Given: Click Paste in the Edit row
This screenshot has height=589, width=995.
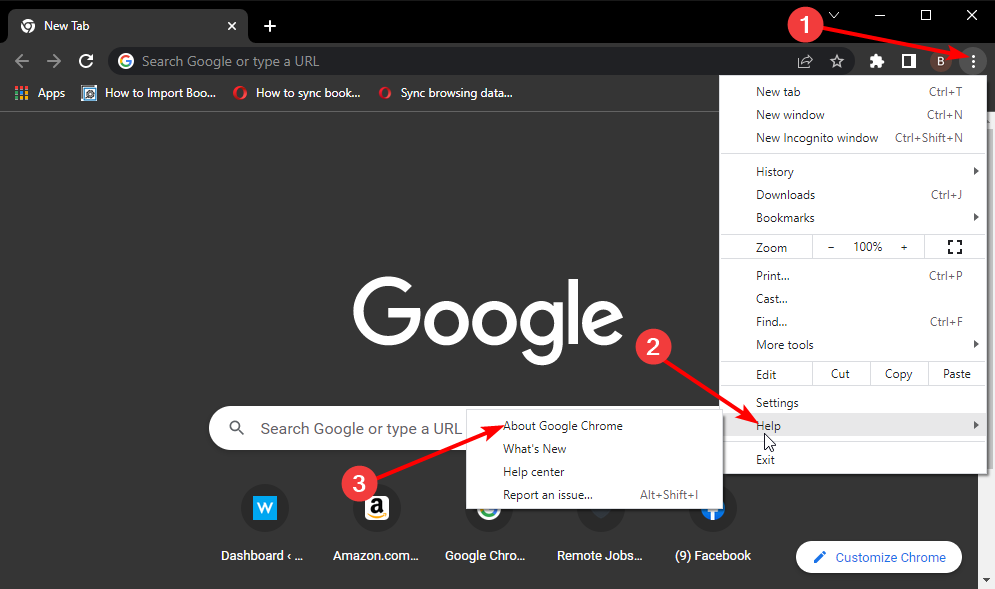Looking at the screenshot, I should point(956,374).
